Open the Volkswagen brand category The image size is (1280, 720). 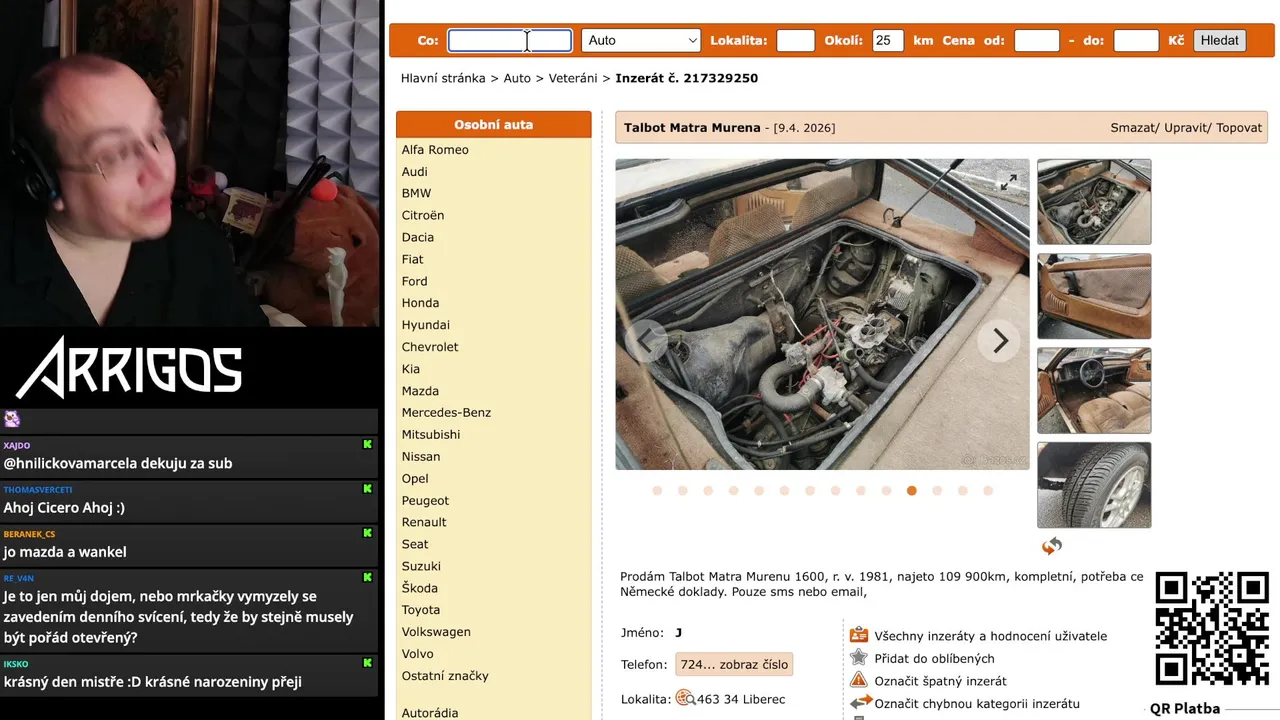tap(436, 632)
